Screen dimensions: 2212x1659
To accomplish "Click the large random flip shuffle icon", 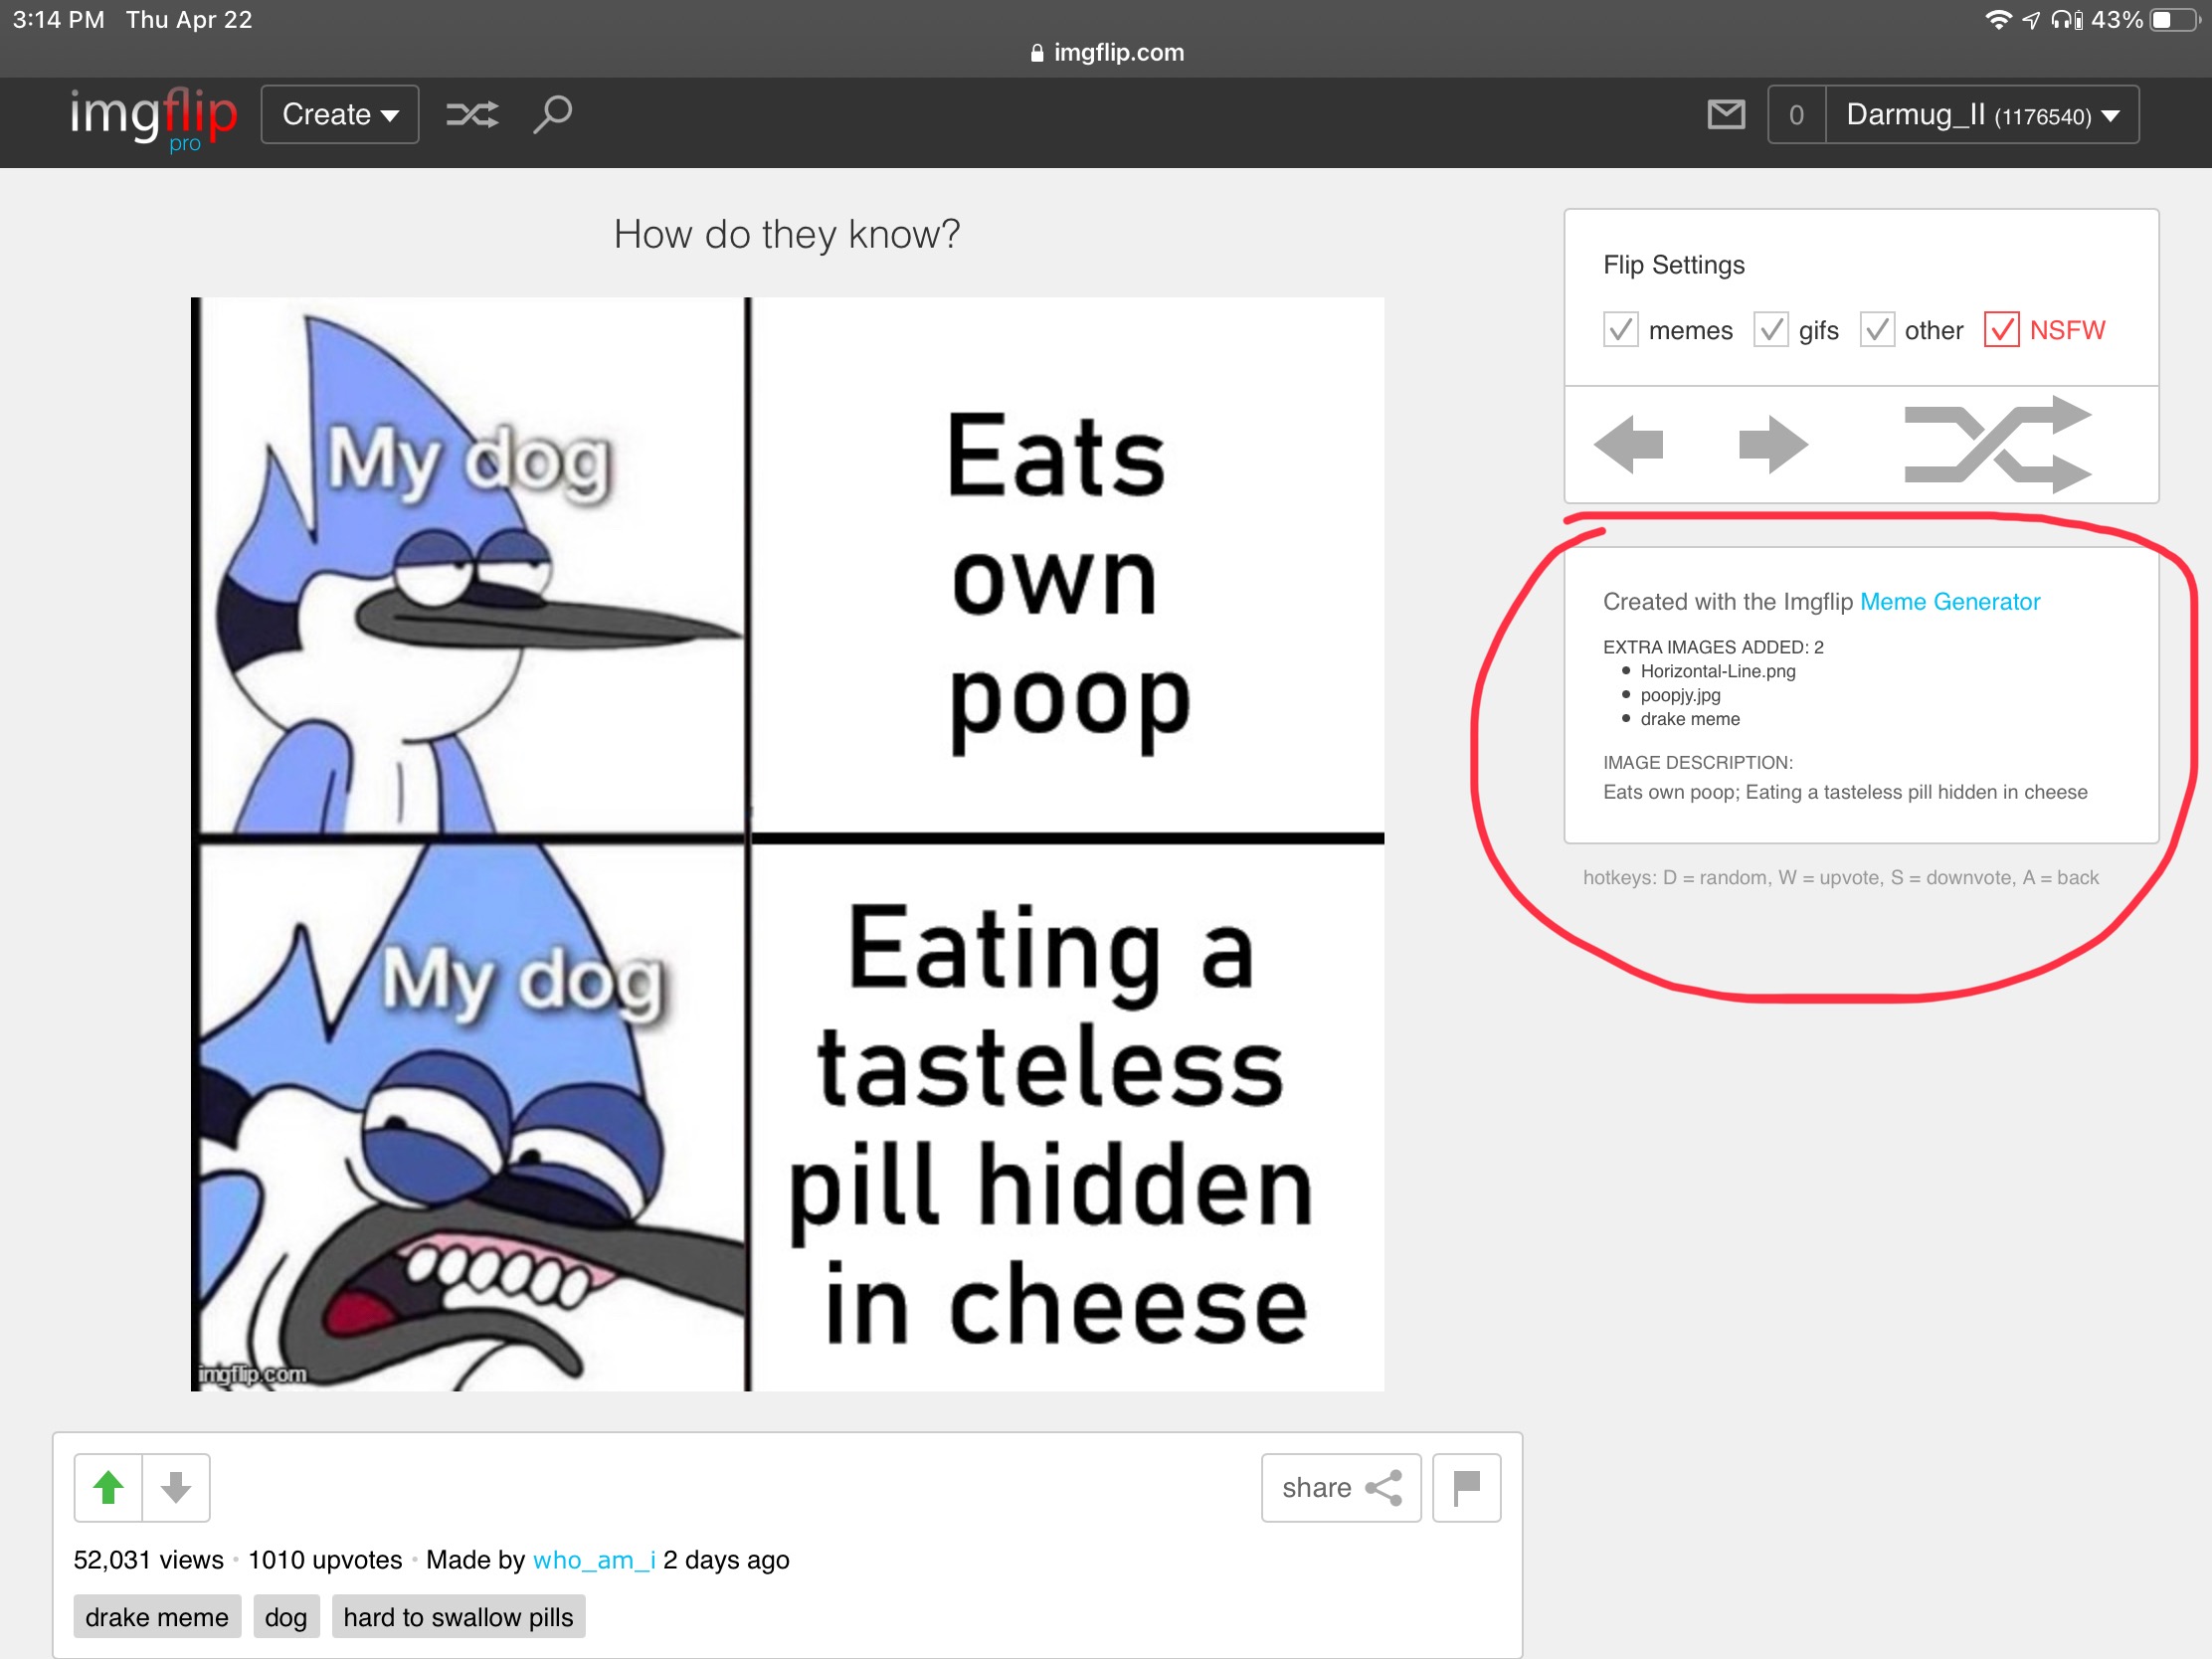I will [x=1998, y=444].
